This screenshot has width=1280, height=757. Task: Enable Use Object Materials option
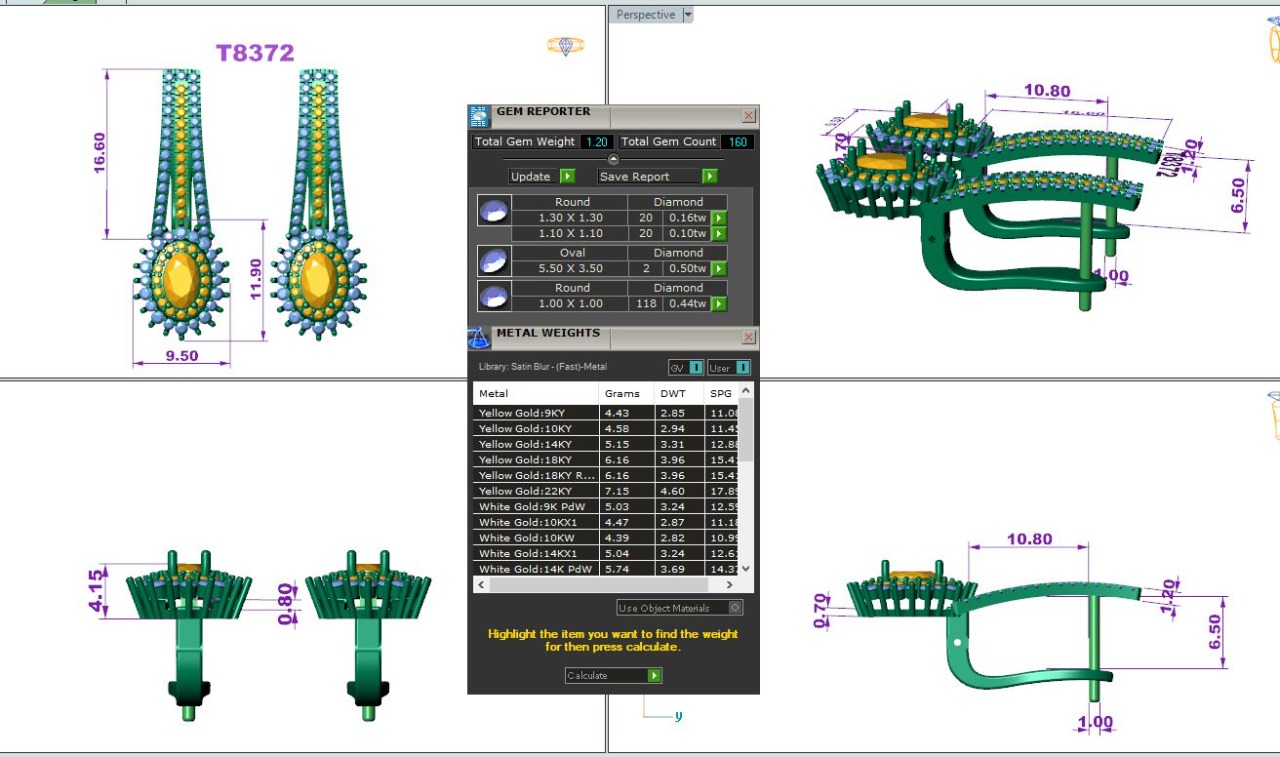tap(735, 608)
